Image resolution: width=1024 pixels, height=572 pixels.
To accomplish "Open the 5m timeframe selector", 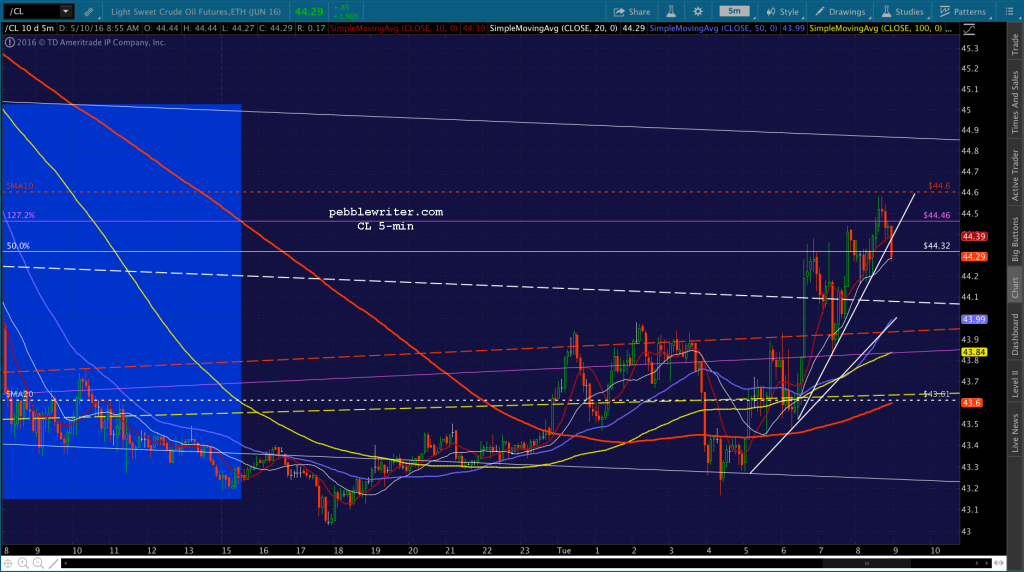I will 735,11.
